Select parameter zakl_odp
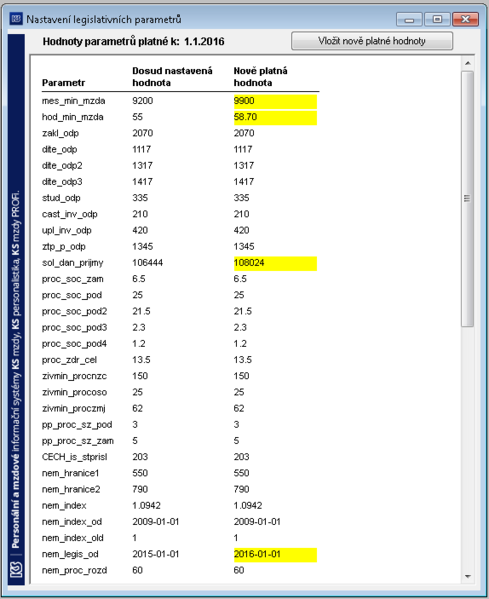Image resolution: width=489 pixels, height=599 pixels. (60, 133)
